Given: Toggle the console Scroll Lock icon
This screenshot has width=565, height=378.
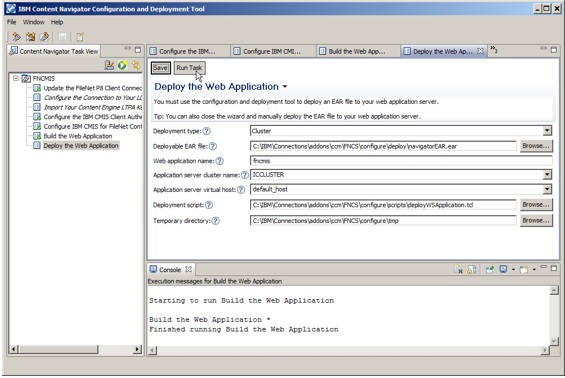Looking at the screenshot, I should tap(471, 270).
